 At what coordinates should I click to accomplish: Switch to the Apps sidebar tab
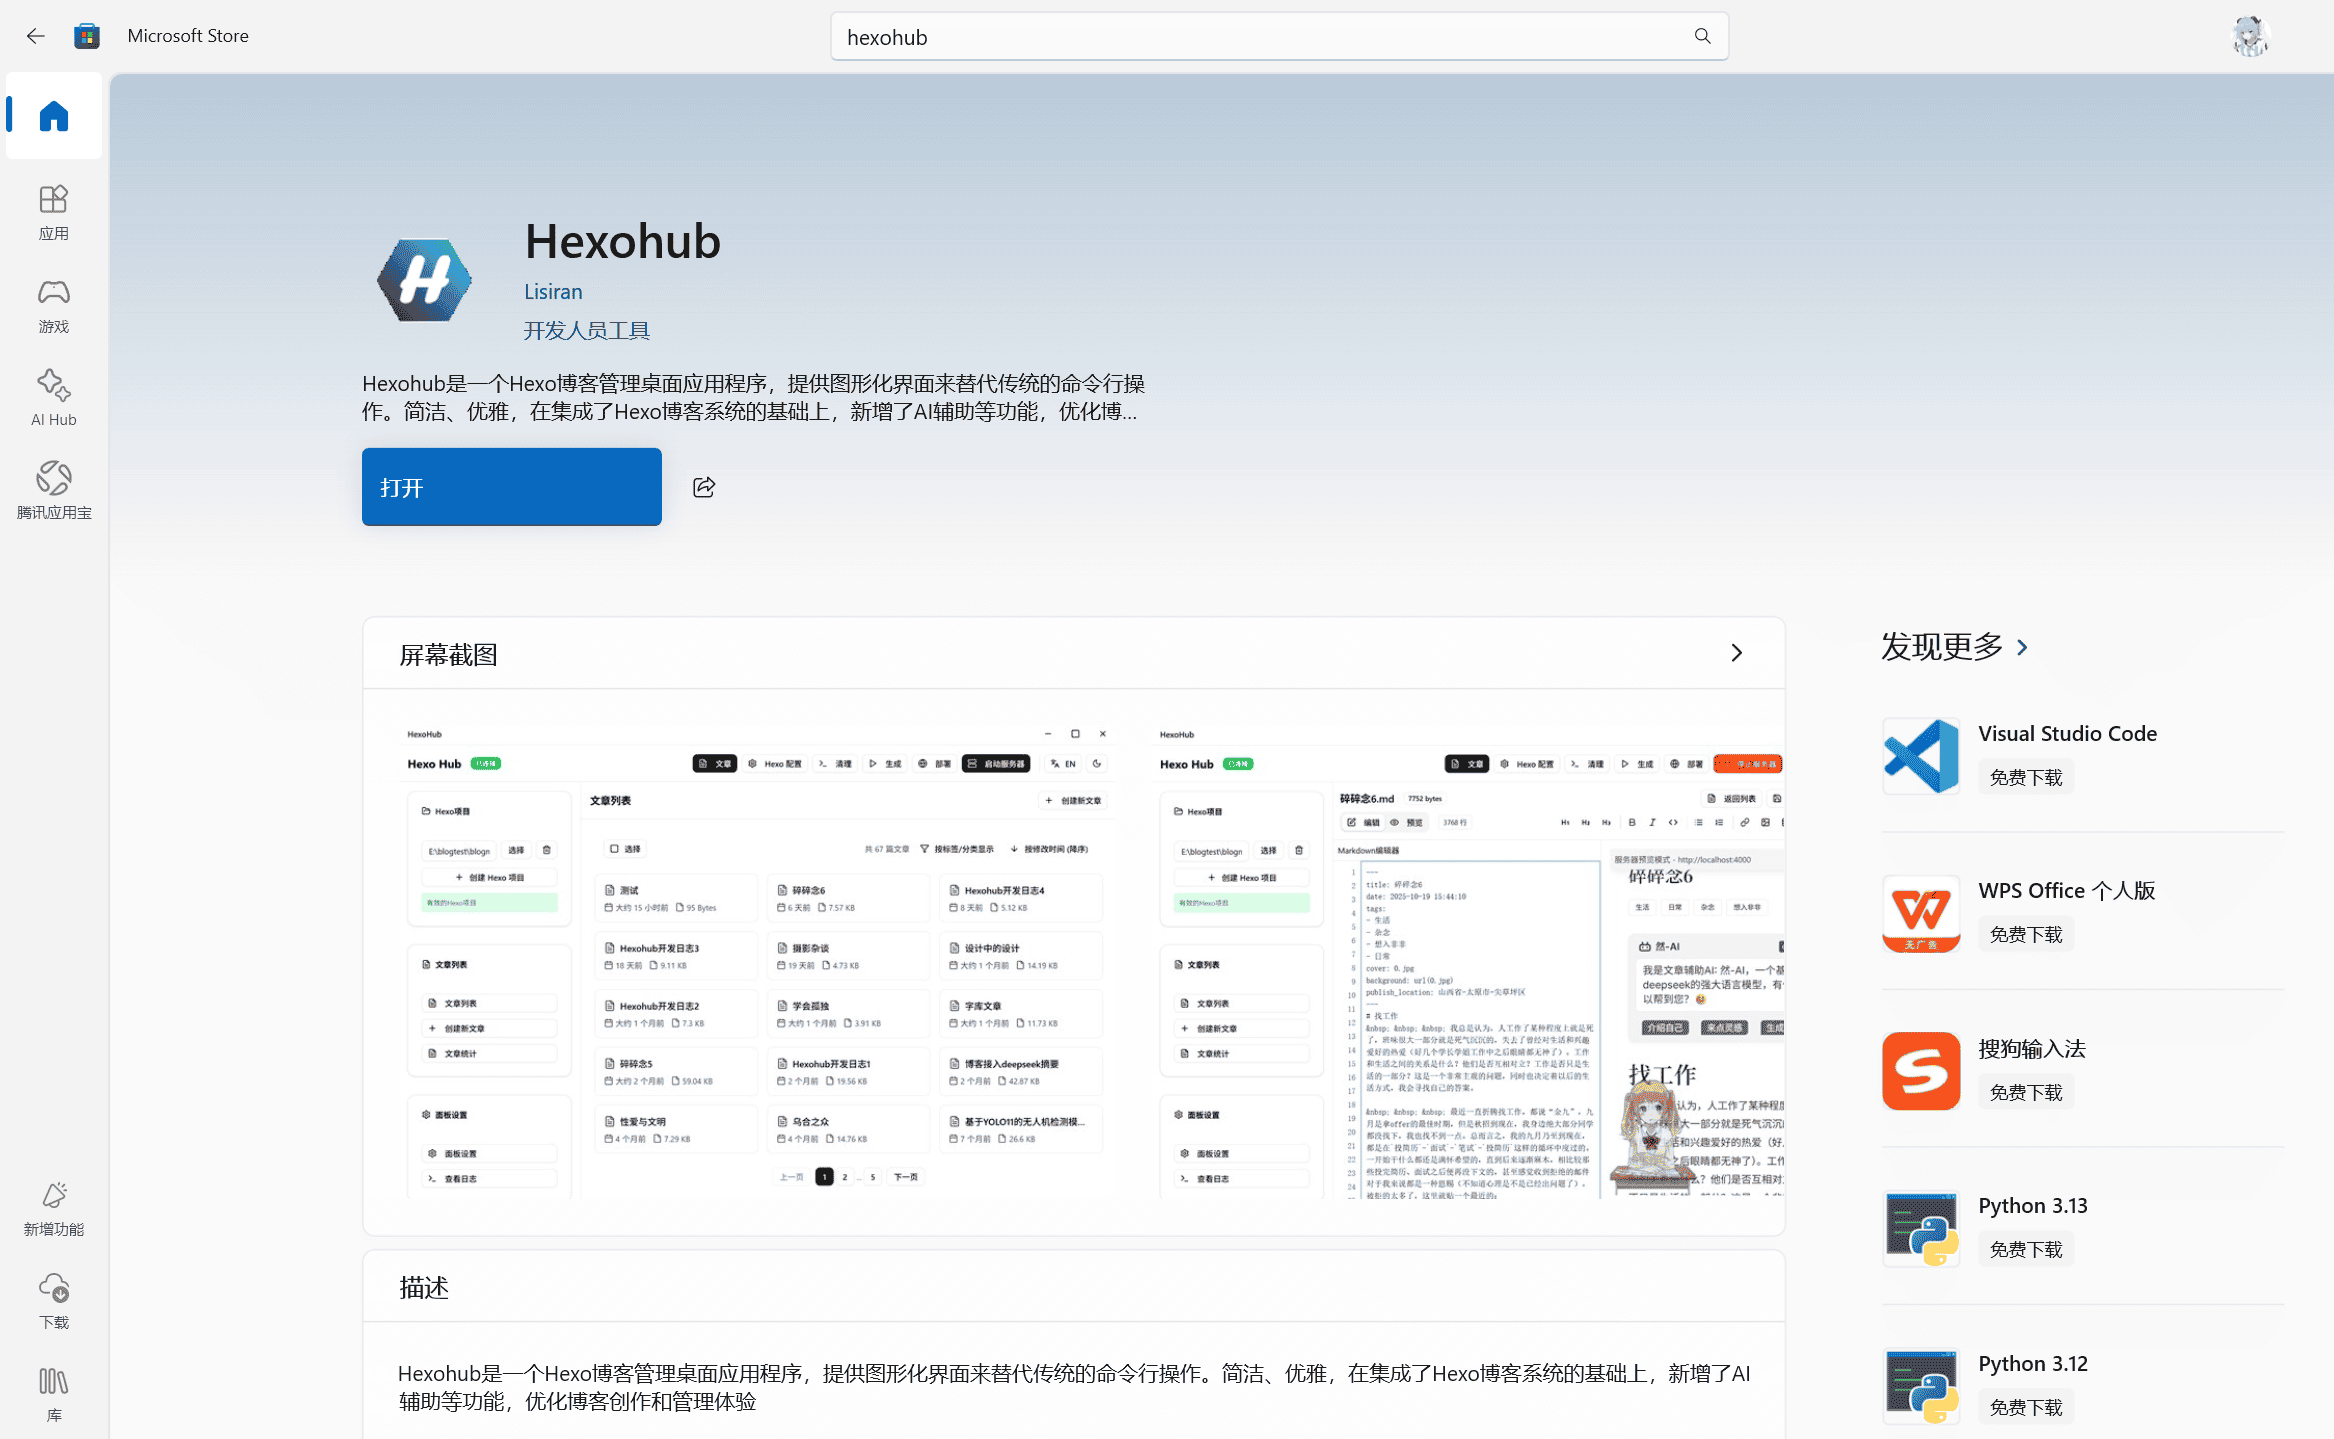(x=54, y=212)
